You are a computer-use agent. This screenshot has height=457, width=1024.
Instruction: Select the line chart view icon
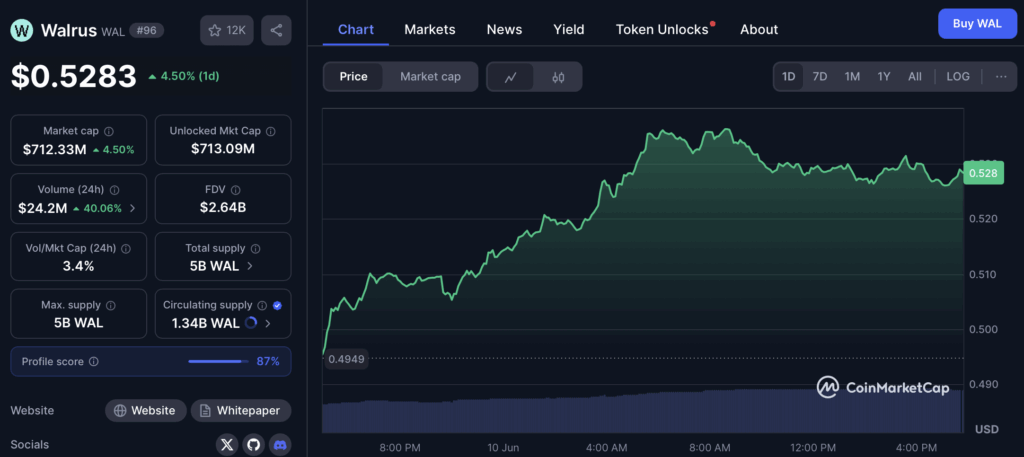(511, 77)
